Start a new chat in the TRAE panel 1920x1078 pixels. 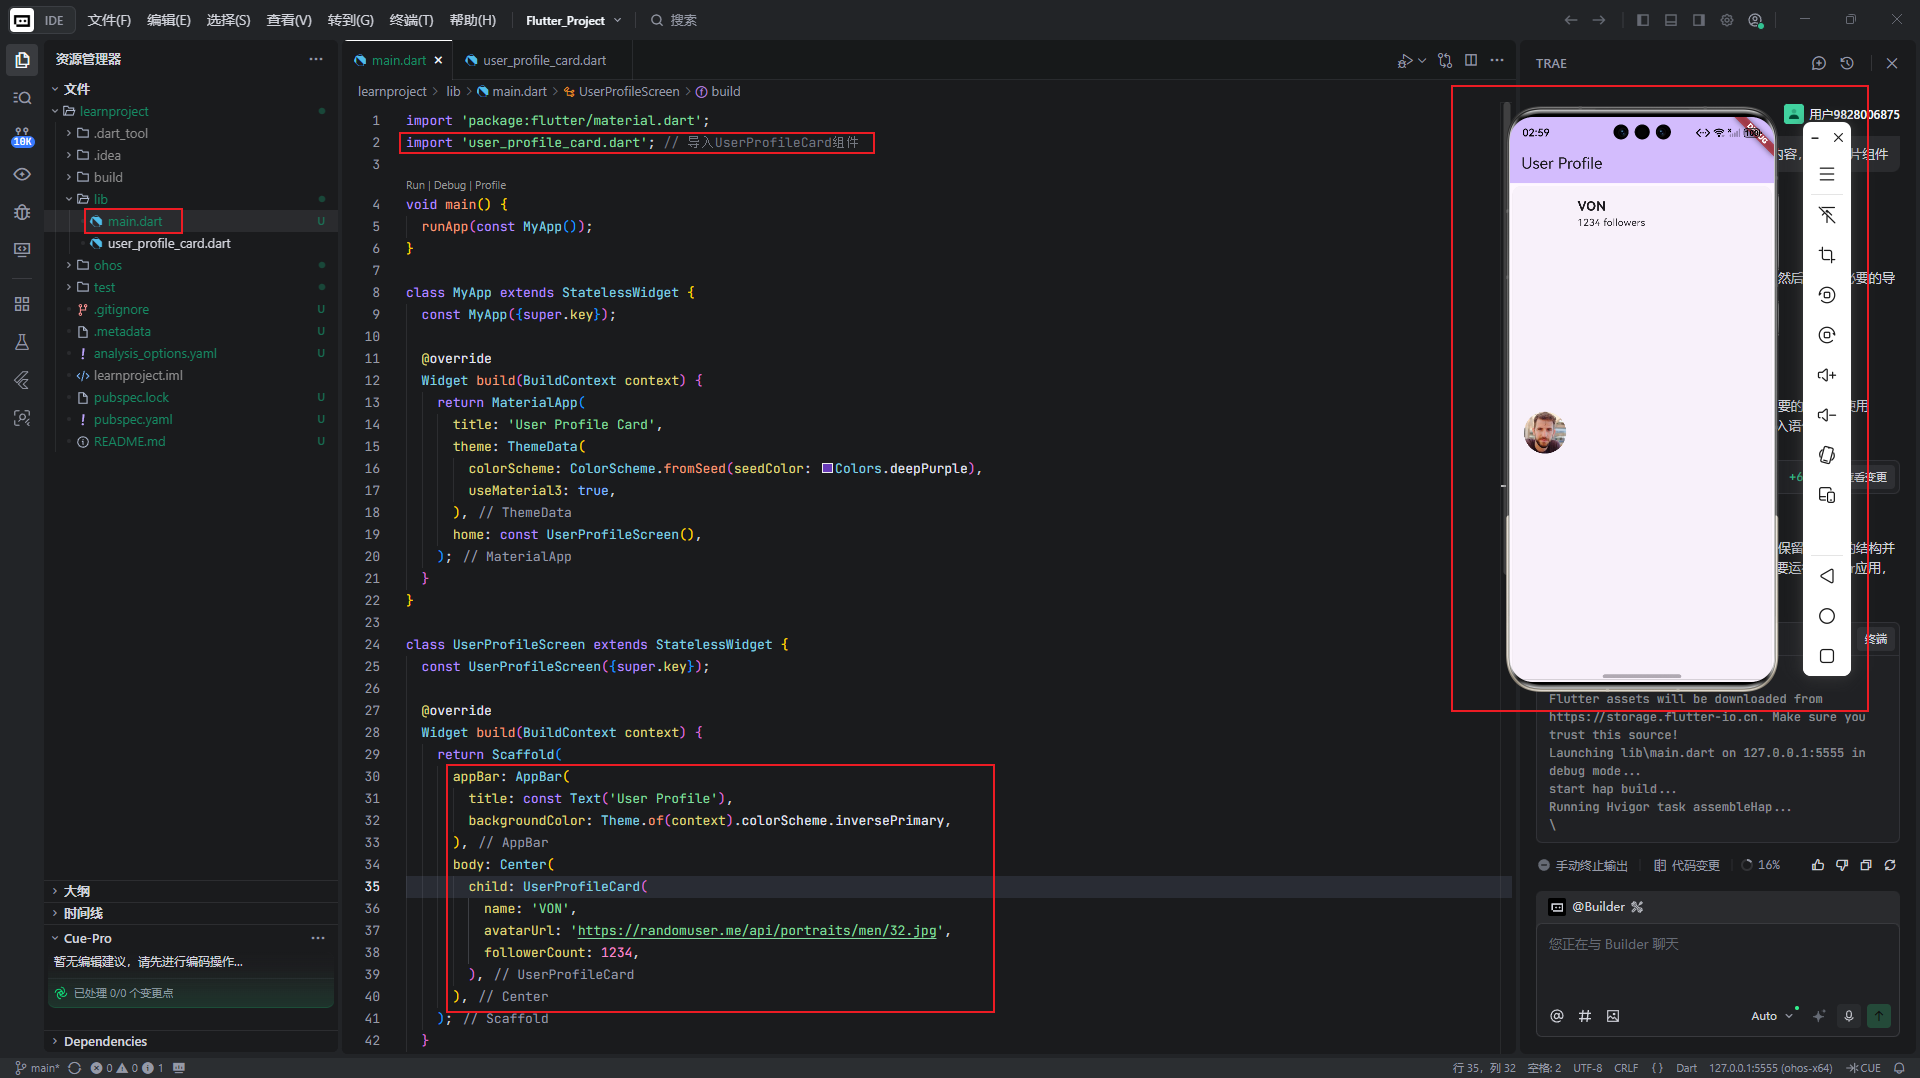point(1819,63)
